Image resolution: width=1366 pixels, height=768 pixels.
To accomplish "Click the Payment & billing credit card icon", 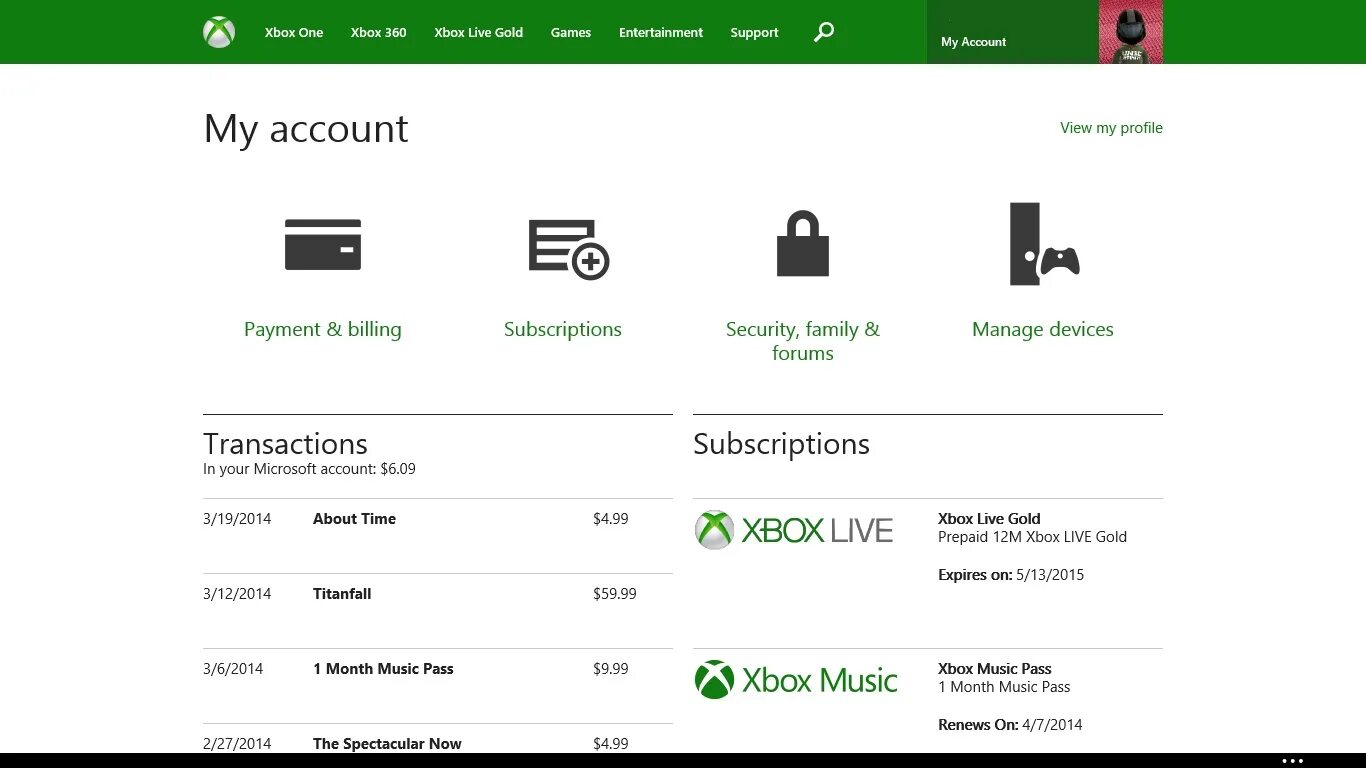I will (322, 244).
